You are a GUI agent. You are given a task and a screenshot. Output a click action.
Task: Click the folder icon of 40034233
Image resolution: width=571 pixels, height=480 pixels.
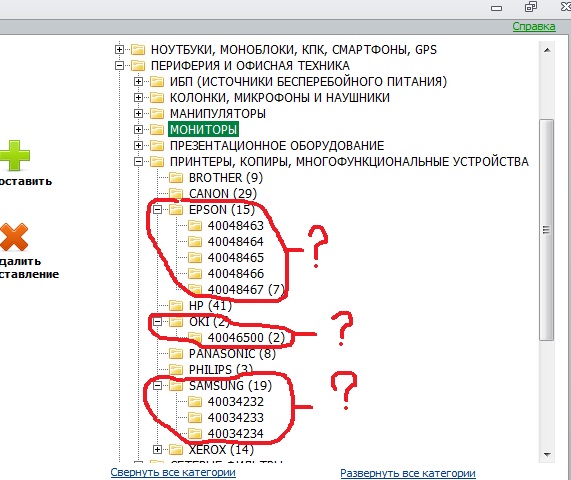[195, 417]
